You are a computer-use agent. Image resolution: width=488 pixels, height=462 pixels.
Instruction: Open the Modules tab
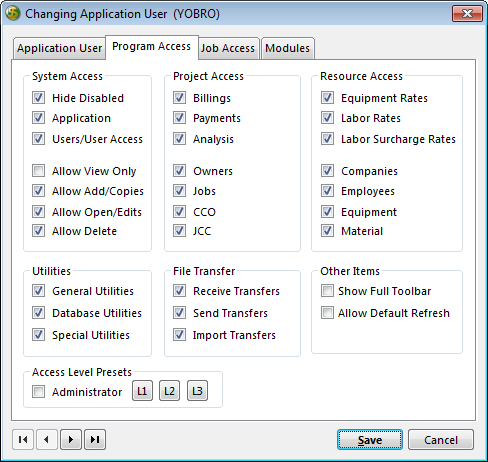click(x=288, y=48)
